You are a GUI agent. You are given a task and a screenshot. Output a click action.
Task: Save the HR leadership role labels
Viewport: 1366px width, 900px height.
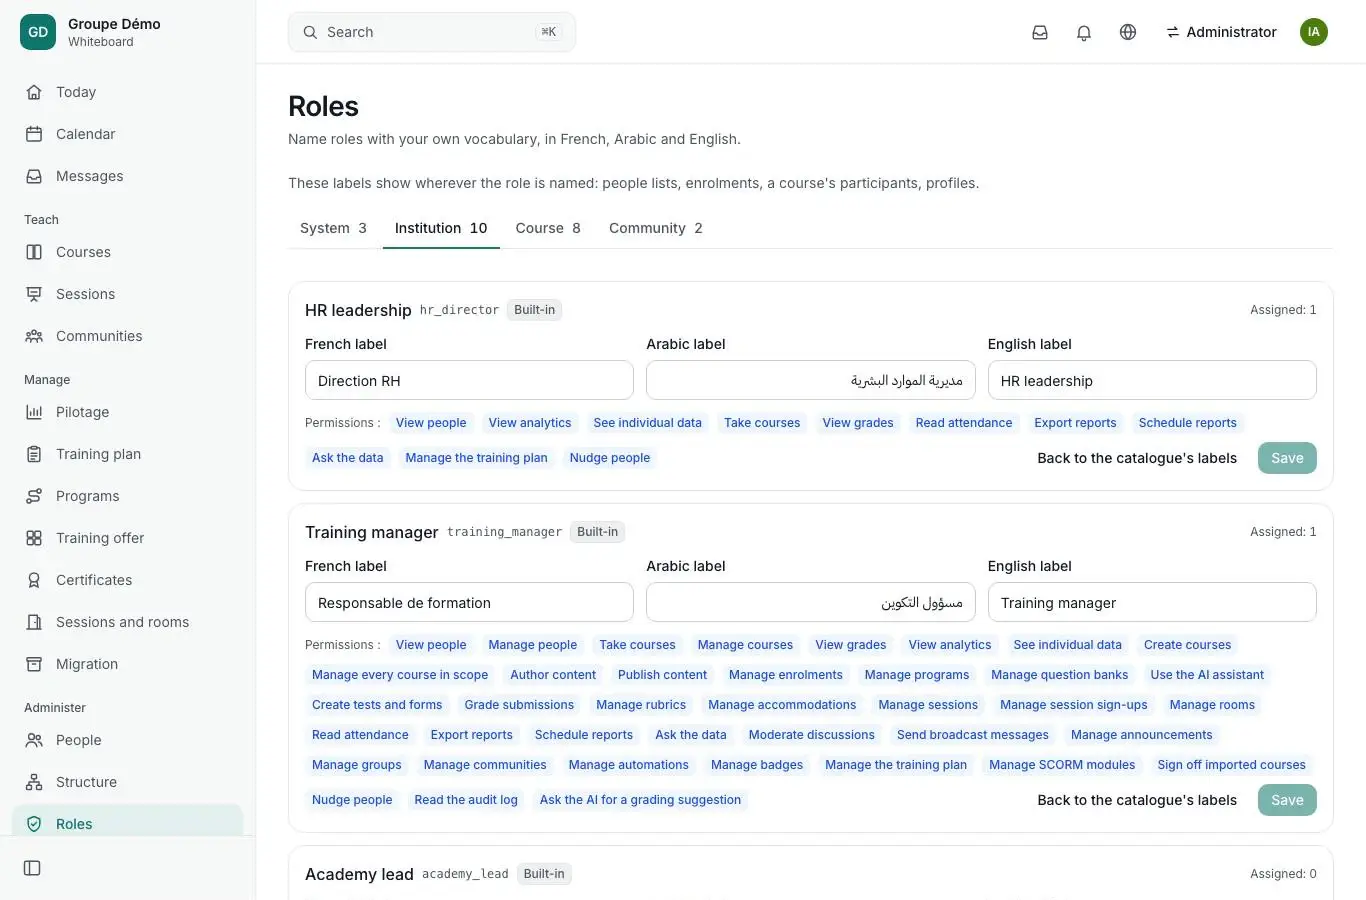click(x=1287, y=458)
